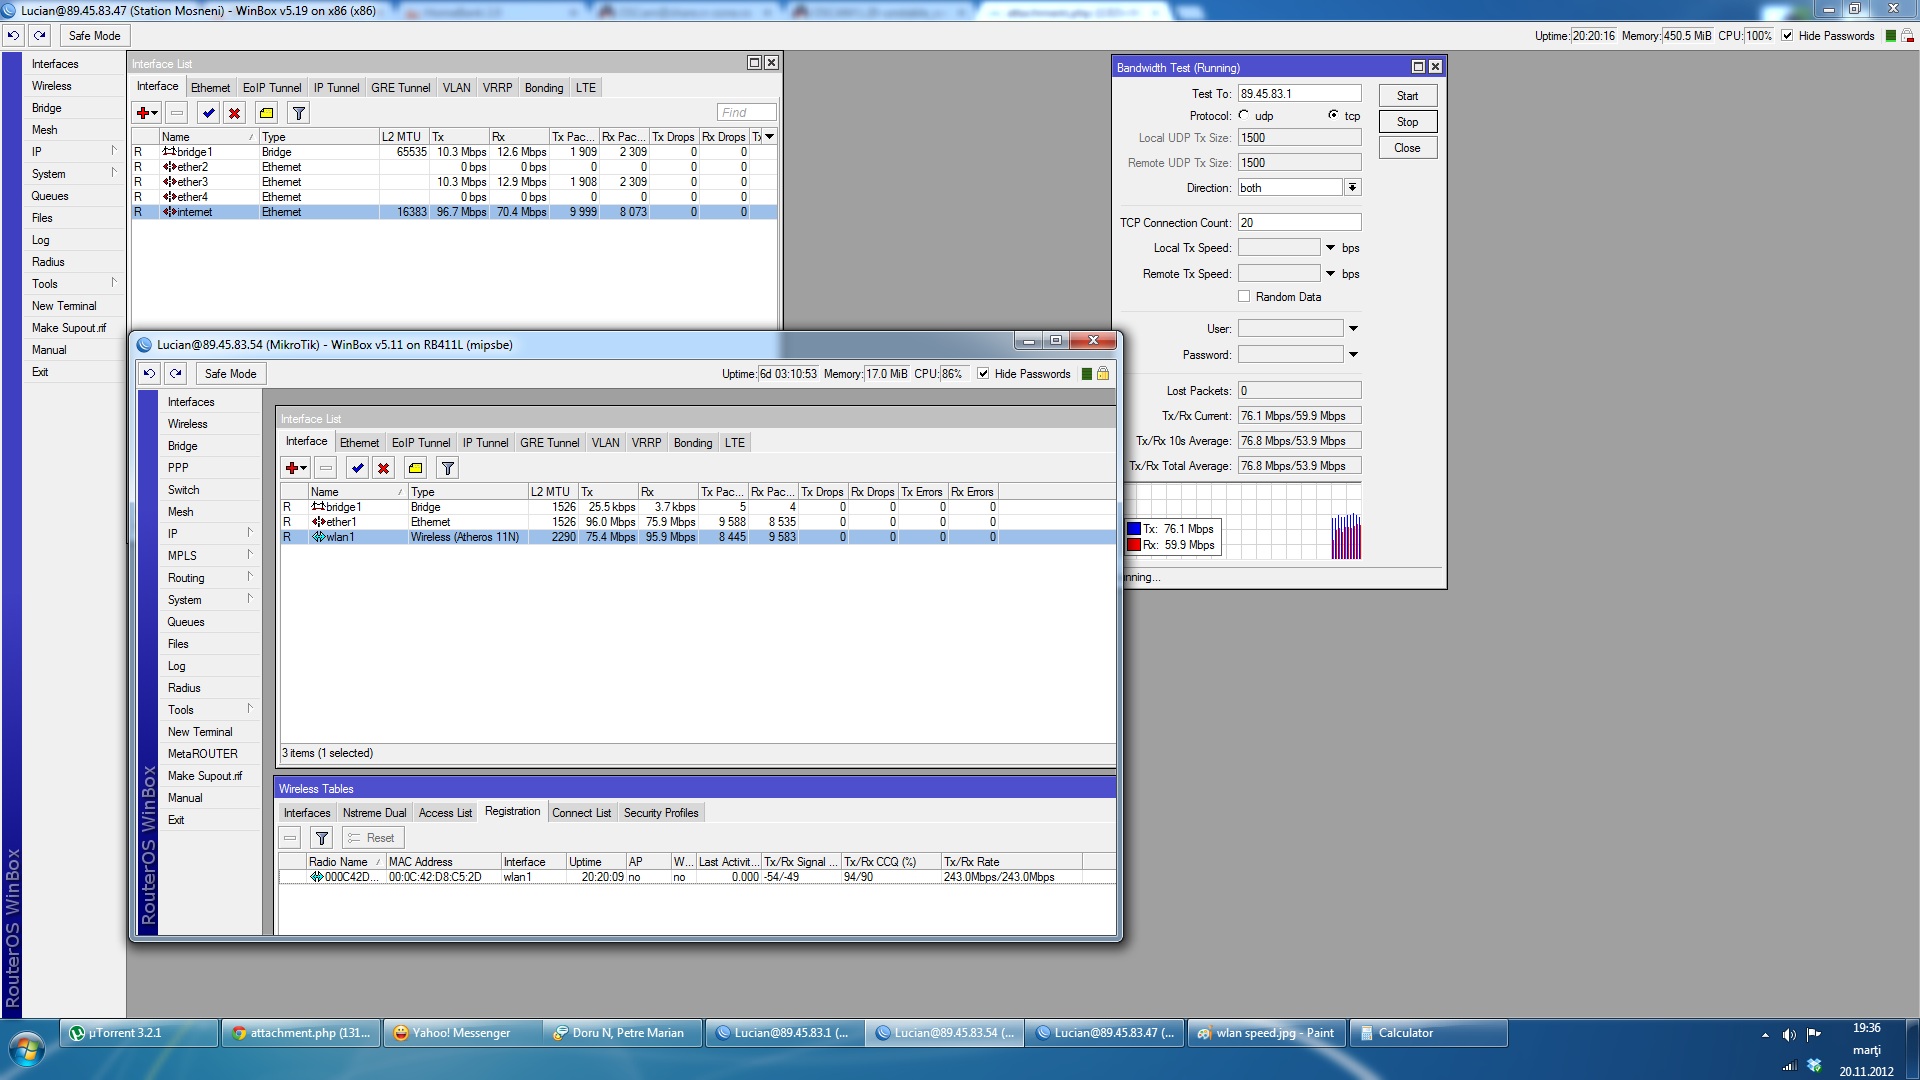Switch to the EoIP Tunnel tab in the back window
Screen dimensions: 1920x1080
271,88
